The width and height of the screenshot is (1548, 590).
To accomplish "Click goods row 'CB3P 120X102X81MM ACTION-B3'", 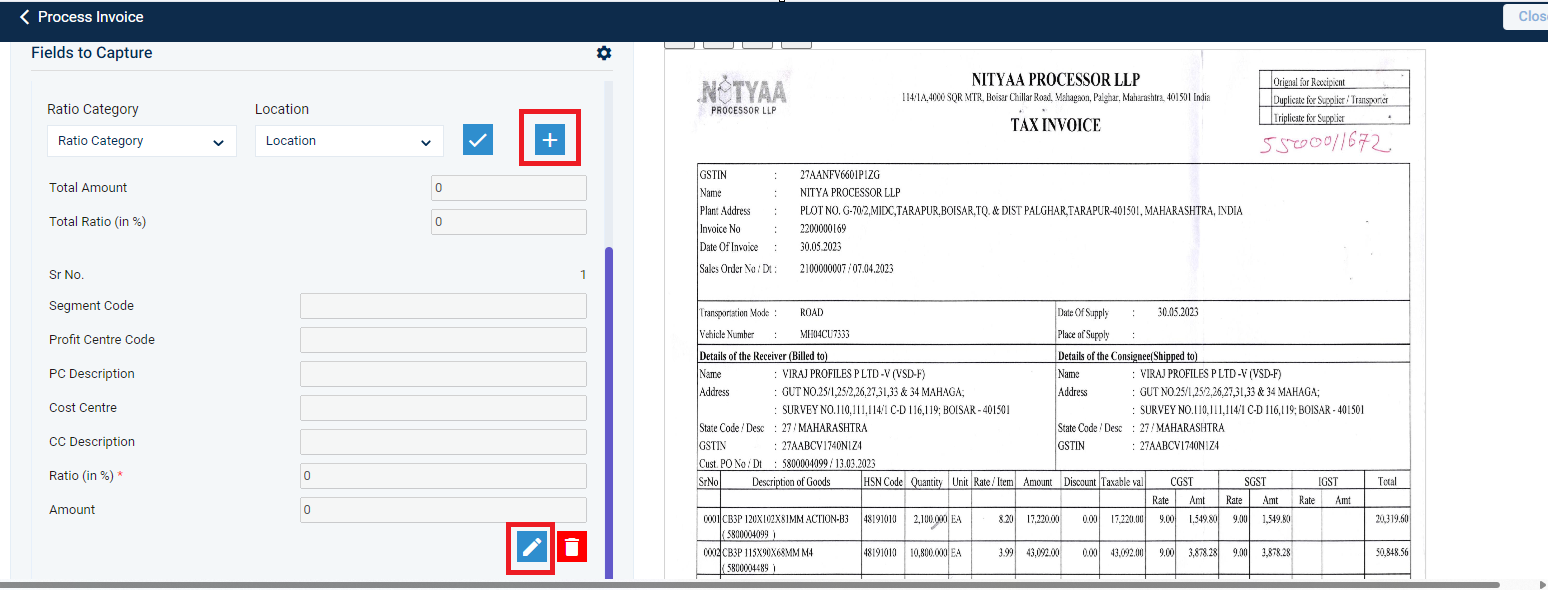I will [785, 519].
